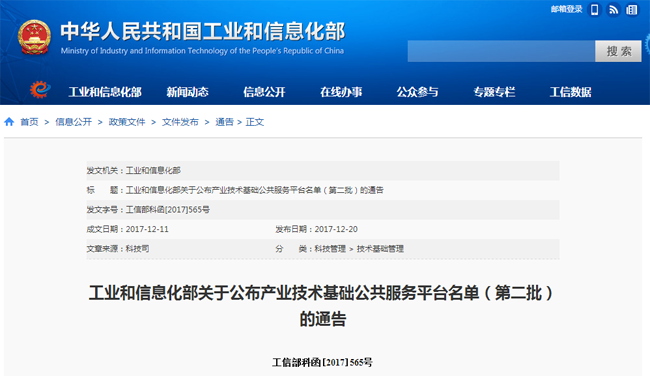Open the mobile version phone icon

pyautogui.click(x=594, y=10)
